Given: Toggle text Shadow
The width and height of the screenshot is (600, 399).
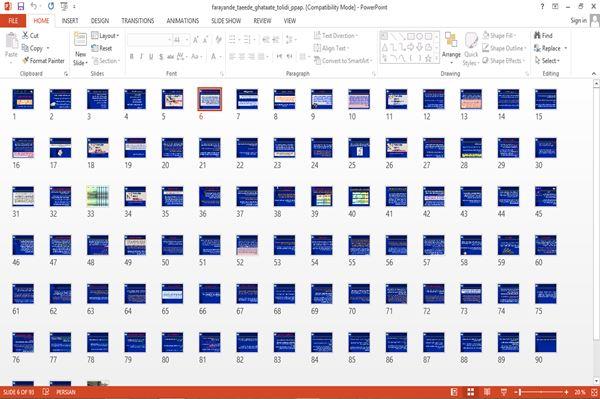Looking at the screenshot, I should (161, 57).
